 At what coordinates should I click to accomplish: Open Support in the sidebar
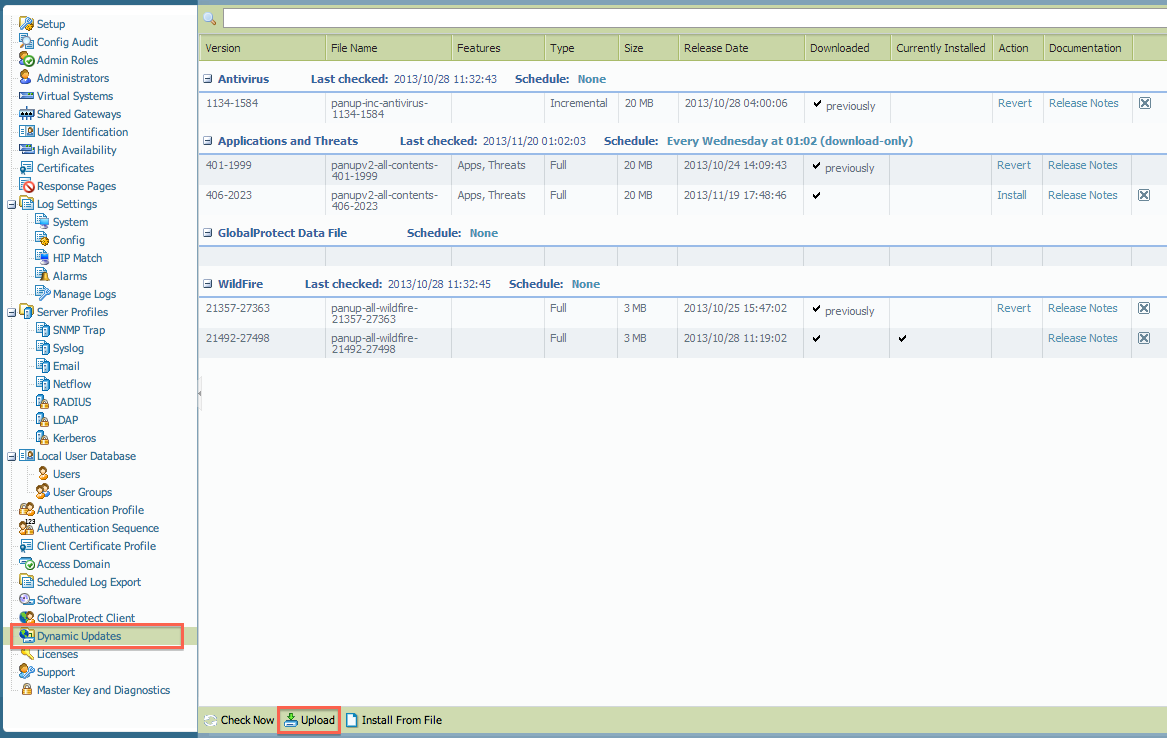56,672
